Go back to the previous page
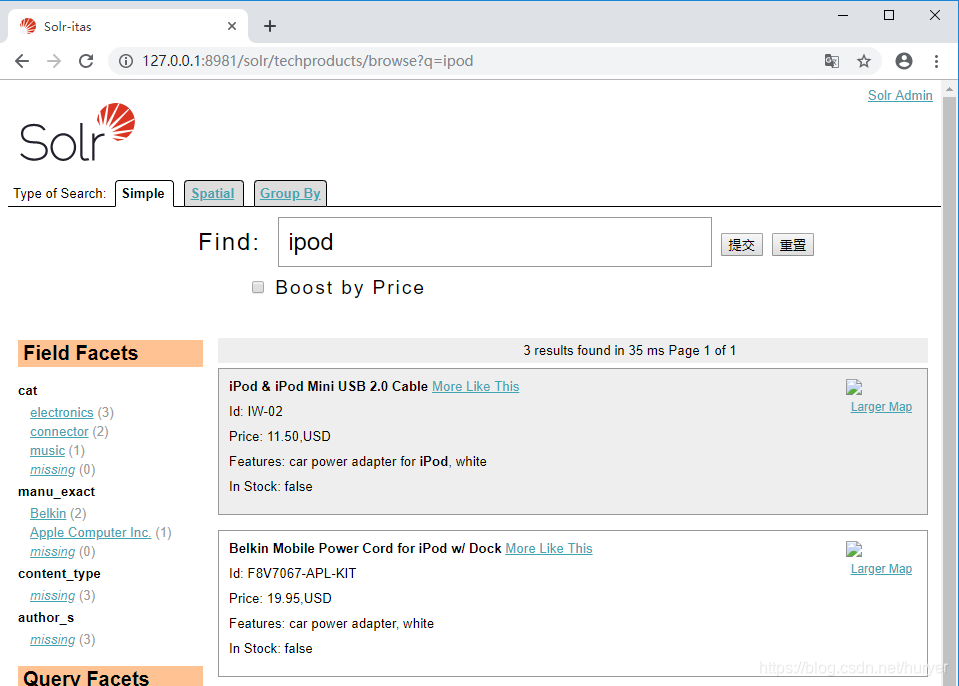The height and width of the screenshot is (686, 959). tap(22, 61)
